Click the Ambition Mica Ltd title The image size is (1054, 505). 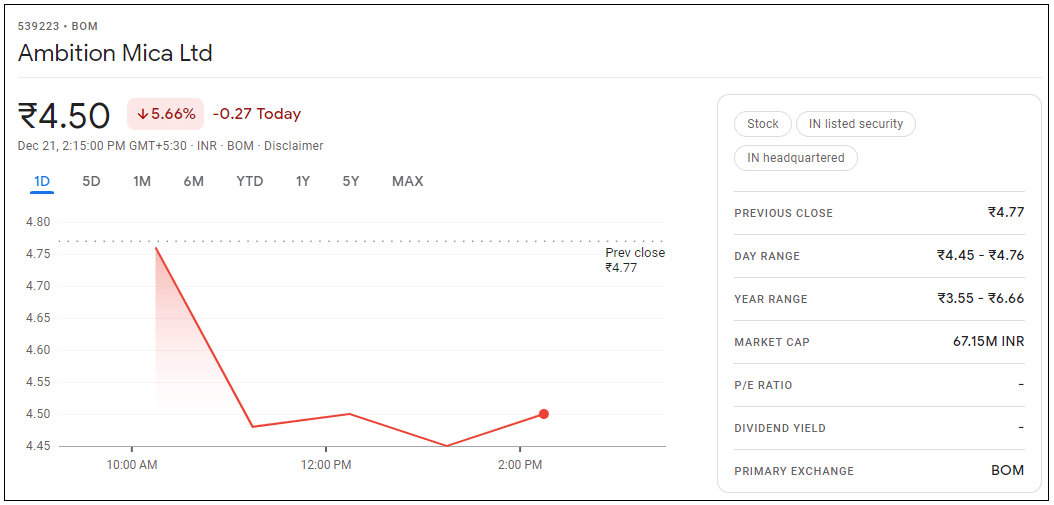click(x=115, y=53)
